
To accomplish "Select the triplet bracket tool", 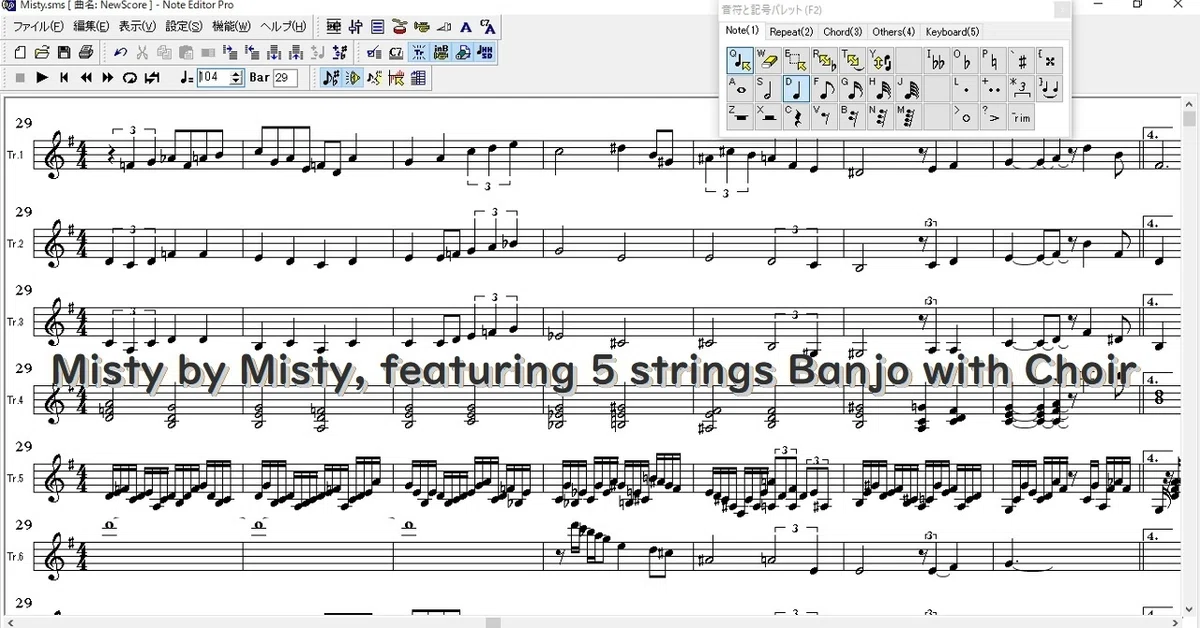I will pyautogui.click(x=1021, y=88).
